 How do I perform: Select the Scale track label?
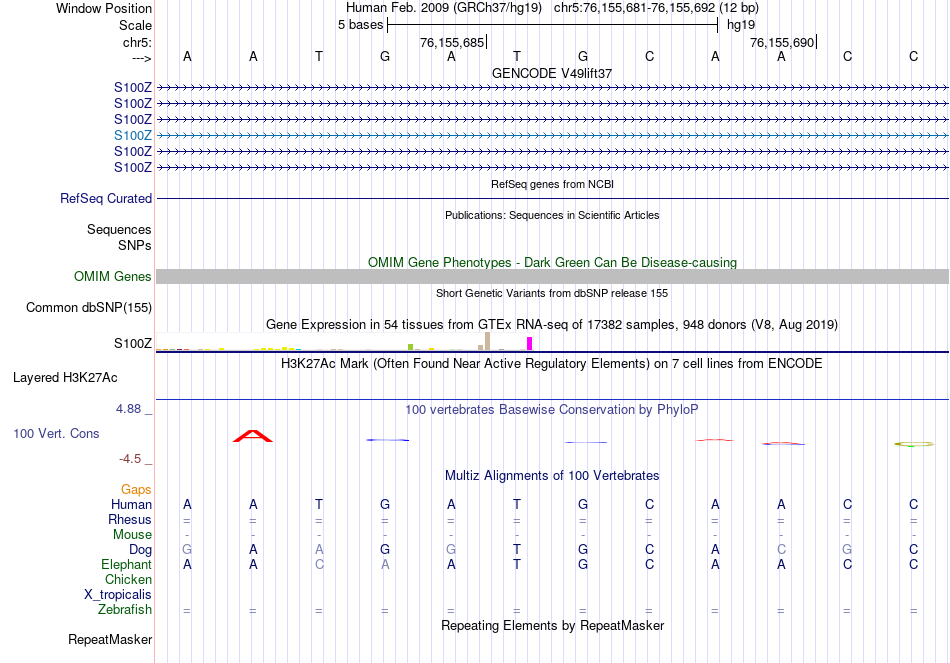[x=135, y=25]
